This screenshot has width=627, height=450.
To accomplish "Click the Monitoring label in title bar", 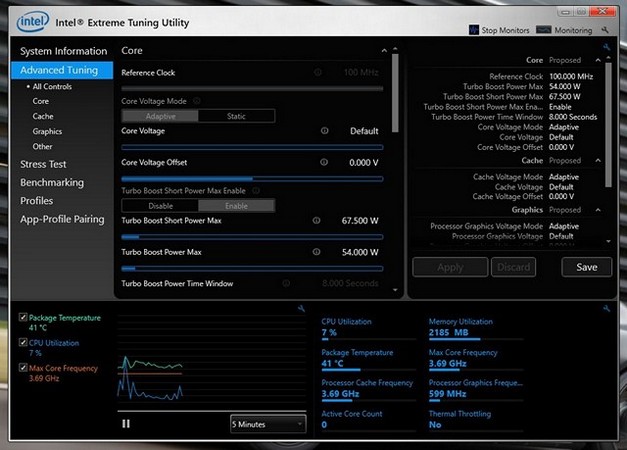I will point(573,30).
